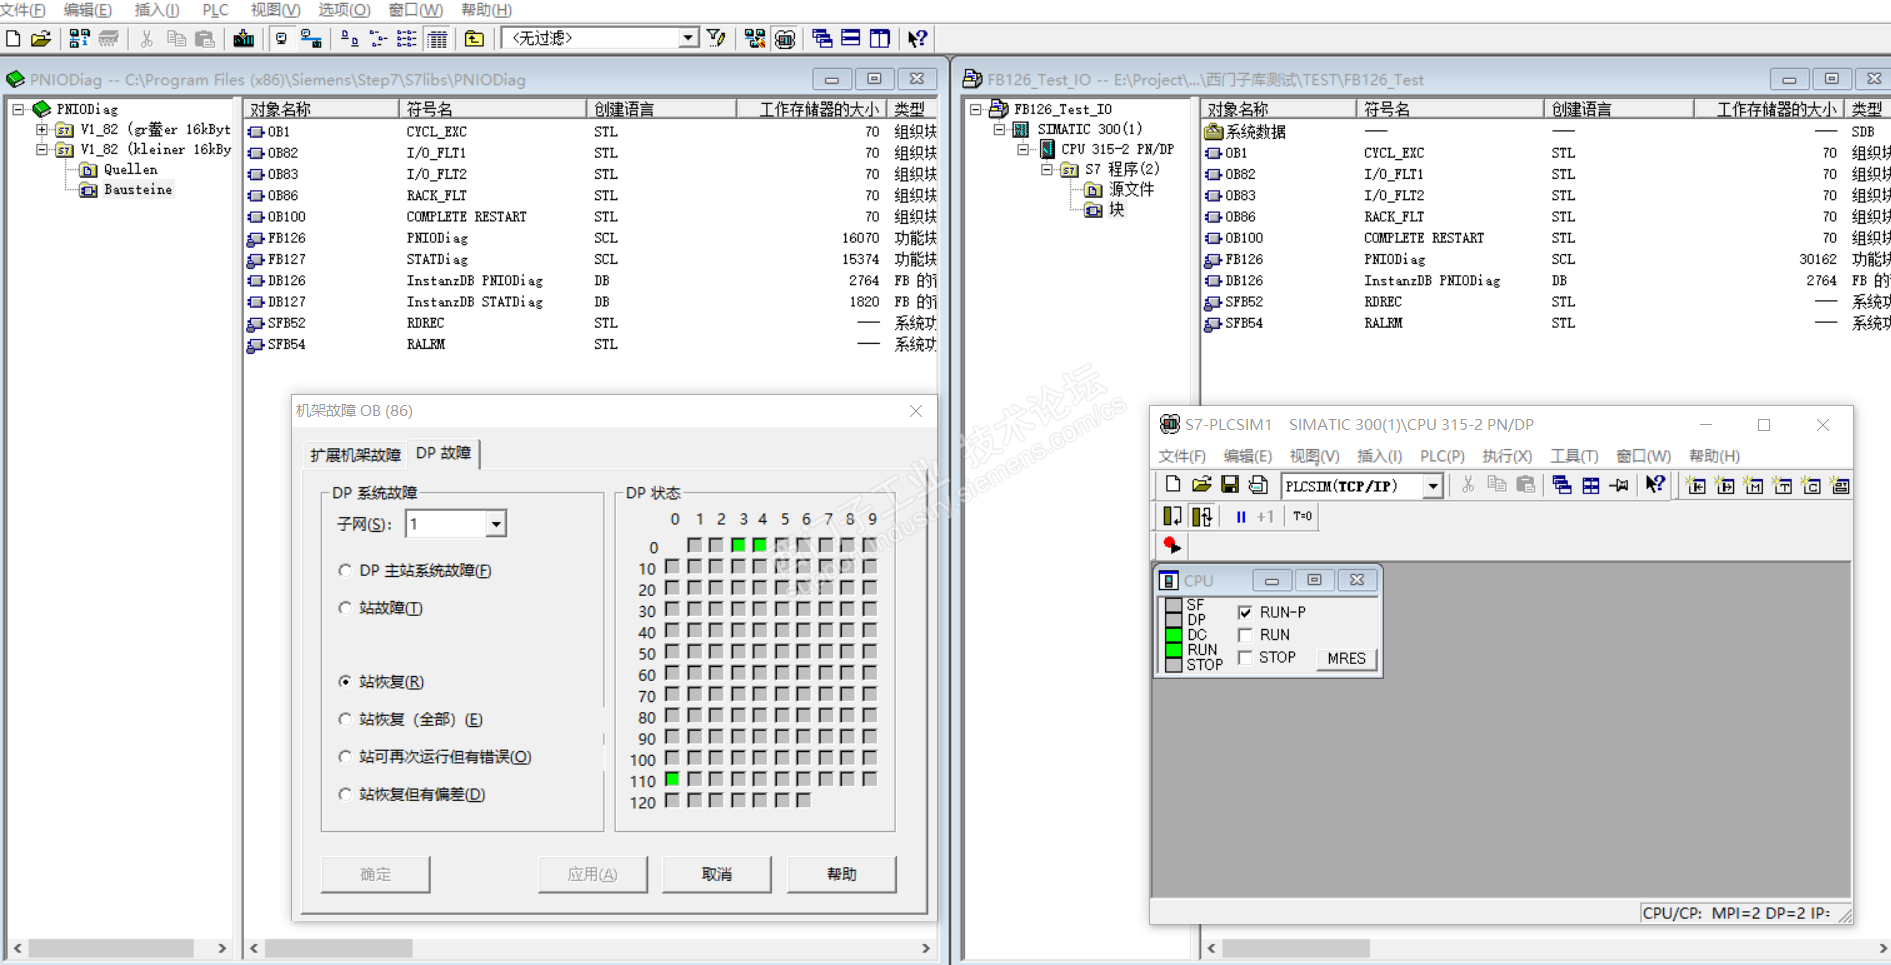Open the 工具(T) menu in PLCSIM
Image resolution: width=1891 pixels, height=965 pixels.
(x=1574, y=456)
